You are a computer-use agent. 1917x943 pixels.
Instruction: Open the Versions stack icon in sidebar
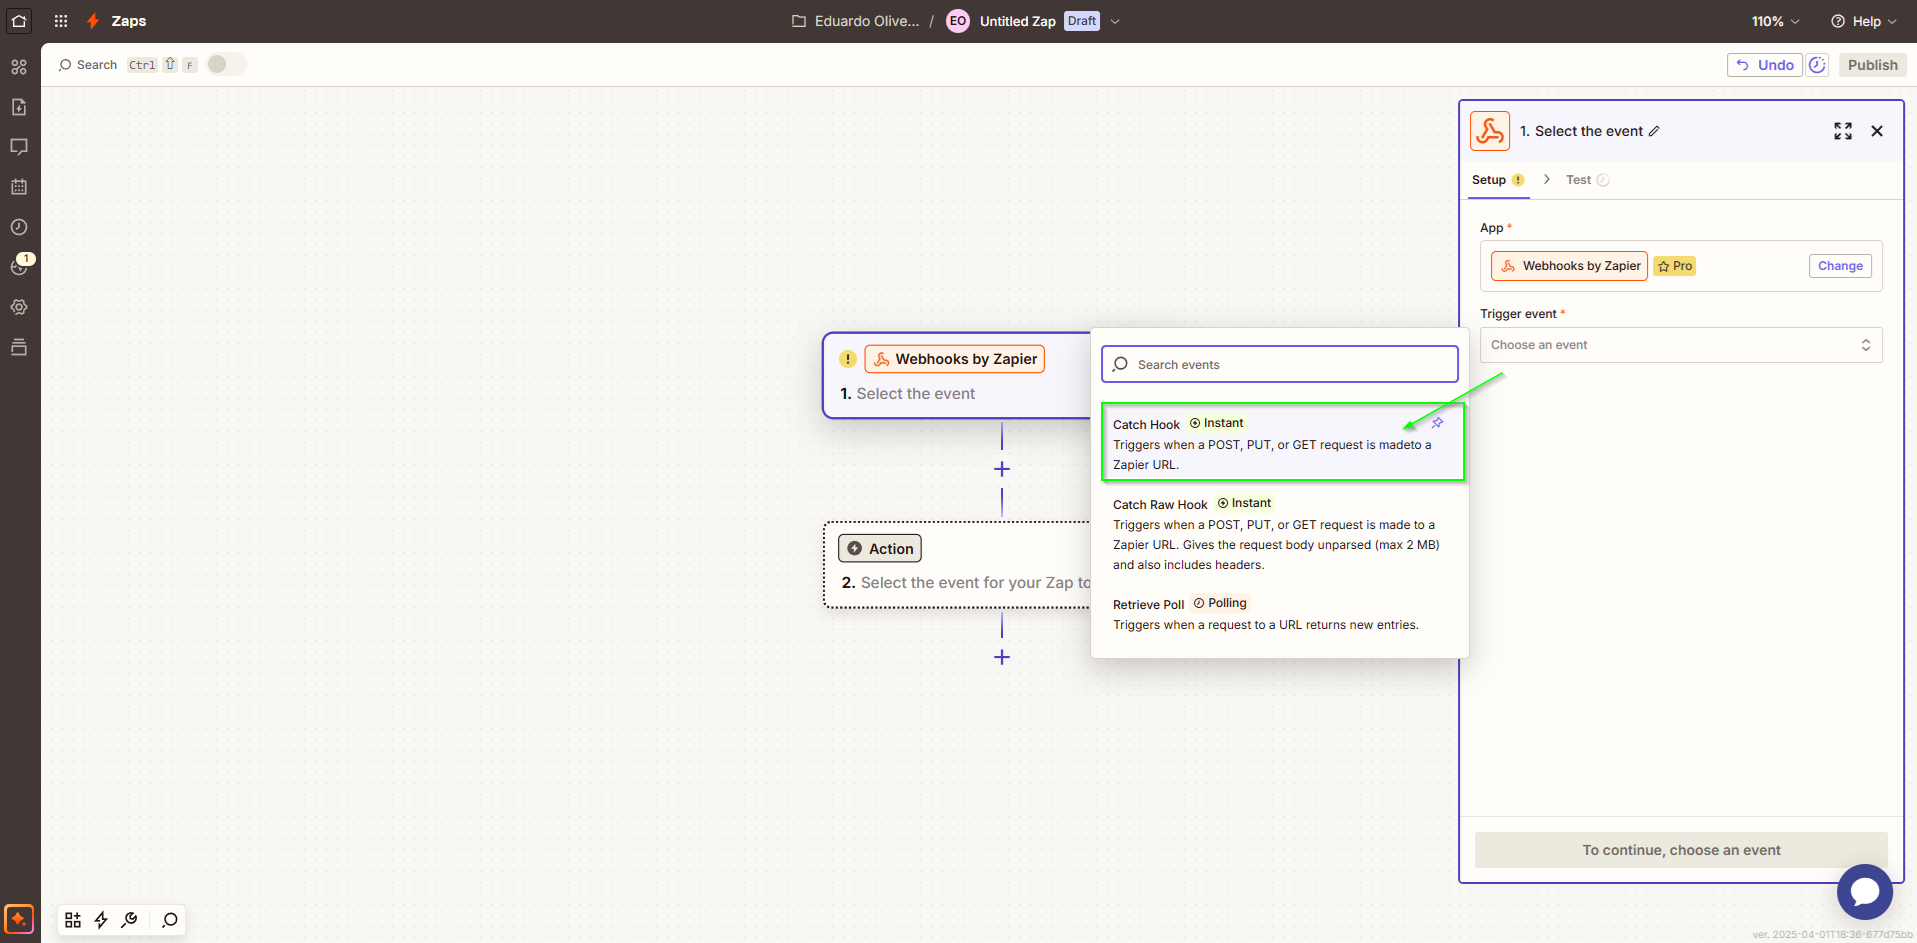coord(19,347)
